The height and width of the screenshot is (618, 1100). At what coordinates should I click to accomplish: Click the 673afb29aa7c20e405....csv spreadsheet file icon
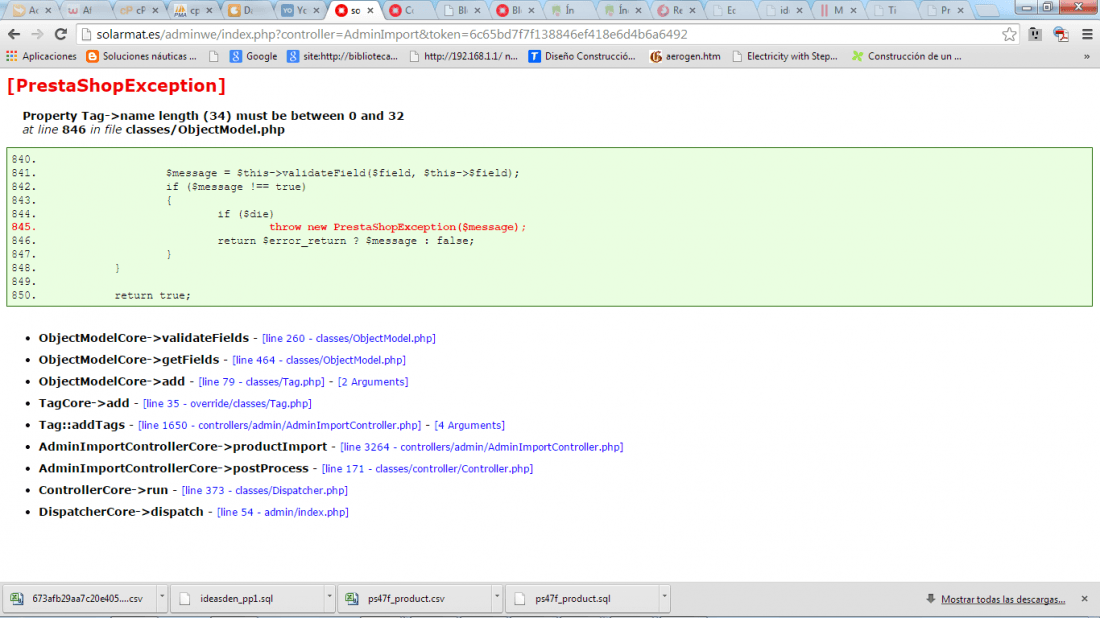click(17, 598)
